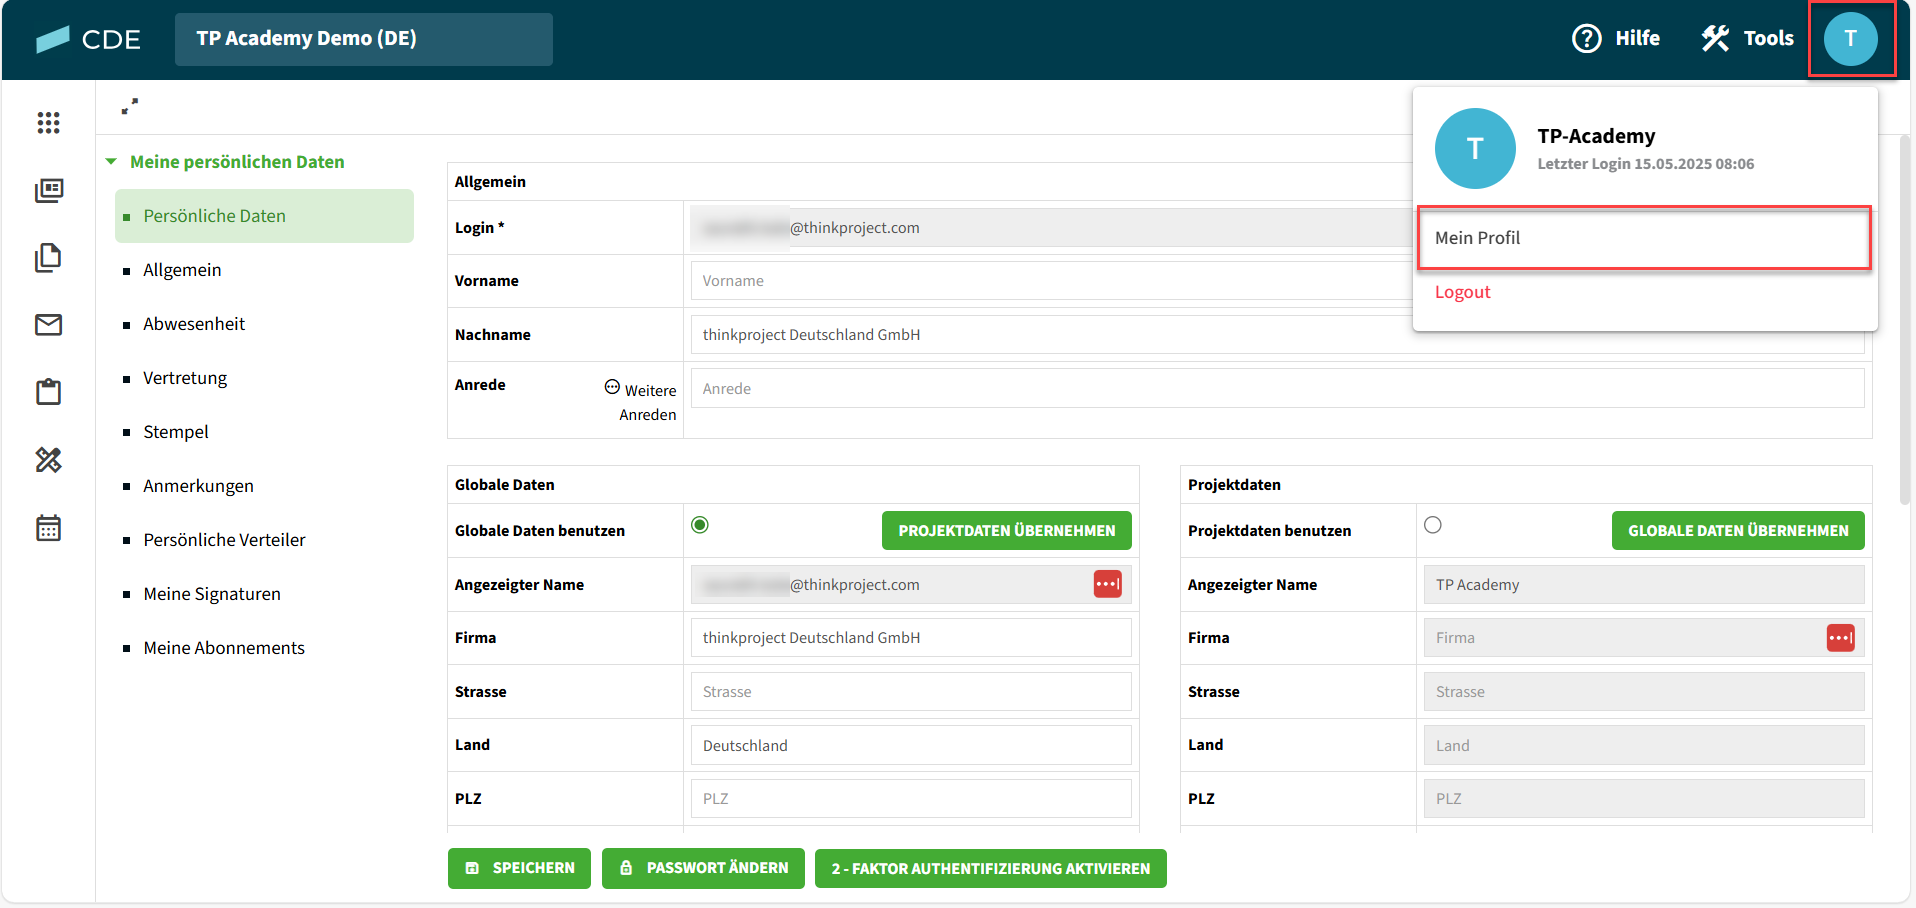
Task: Open Anmerkungen settings item
Action: [x=198, y=486]
